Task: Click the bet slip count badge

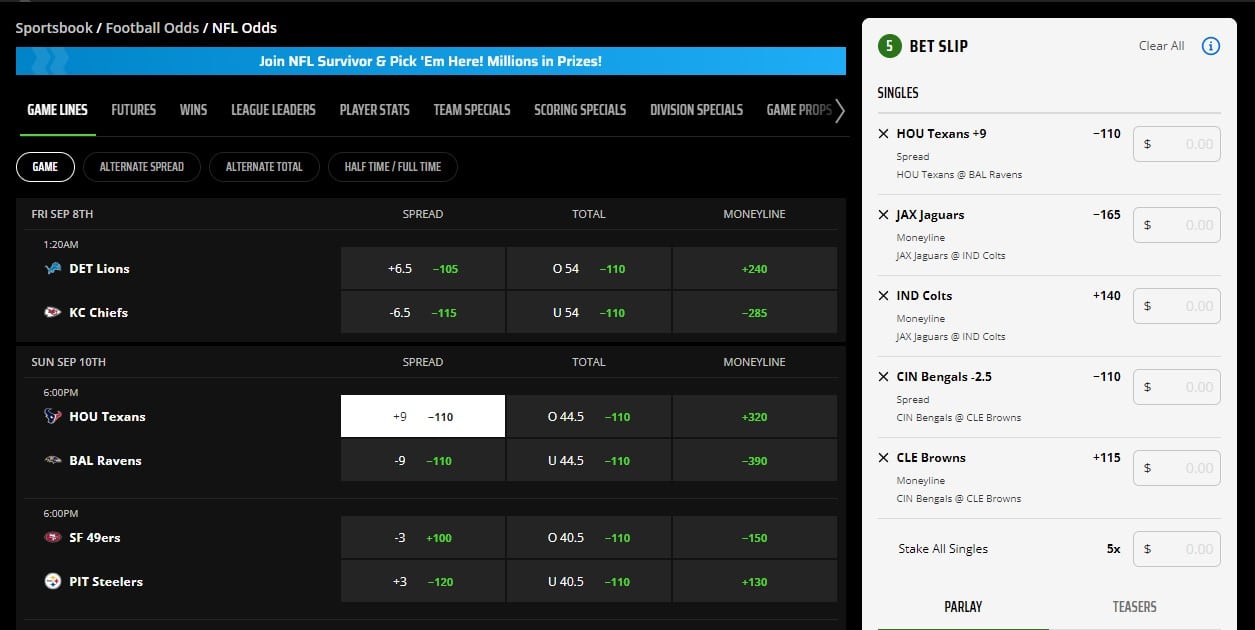Action: click(889, 46)
